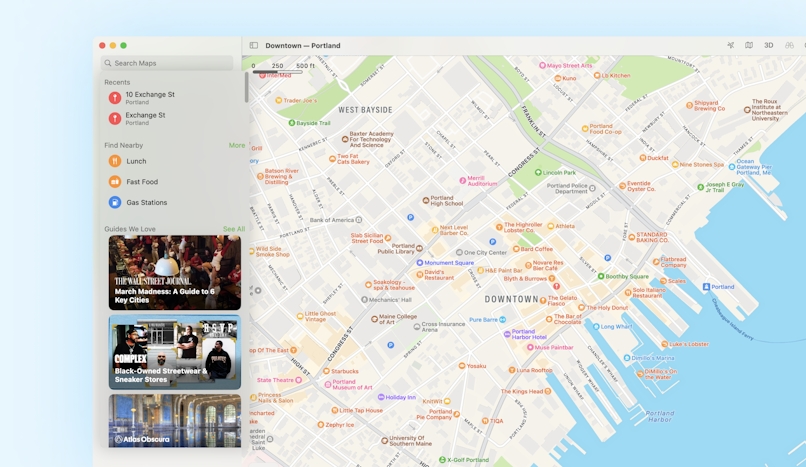Select One City Center pin
The width and height of the screenshot is (806, 467).
(459, 253)
